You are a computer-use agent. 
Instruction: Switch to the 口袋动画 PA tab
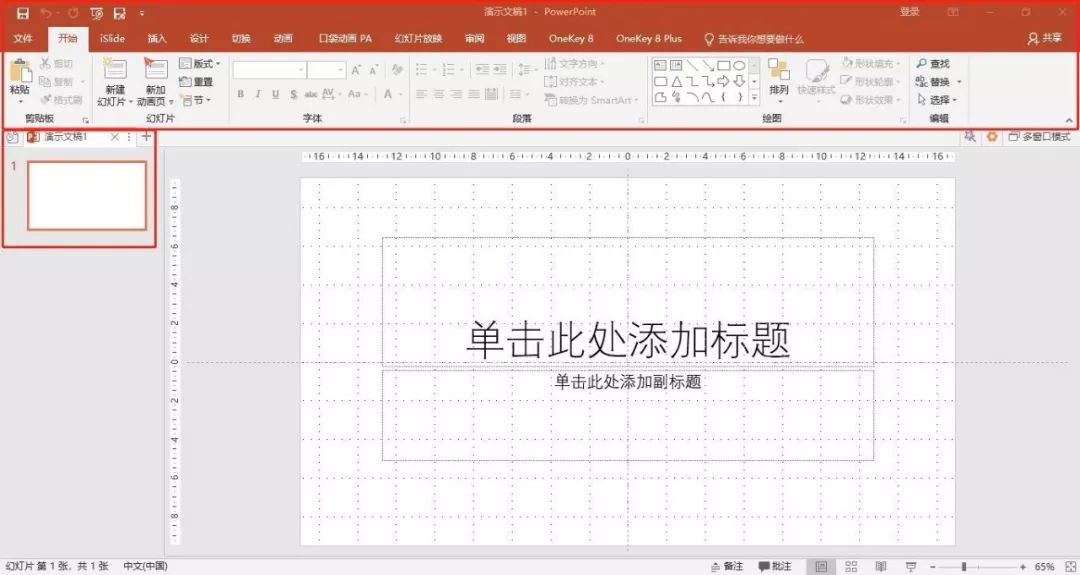click(345, 39)
